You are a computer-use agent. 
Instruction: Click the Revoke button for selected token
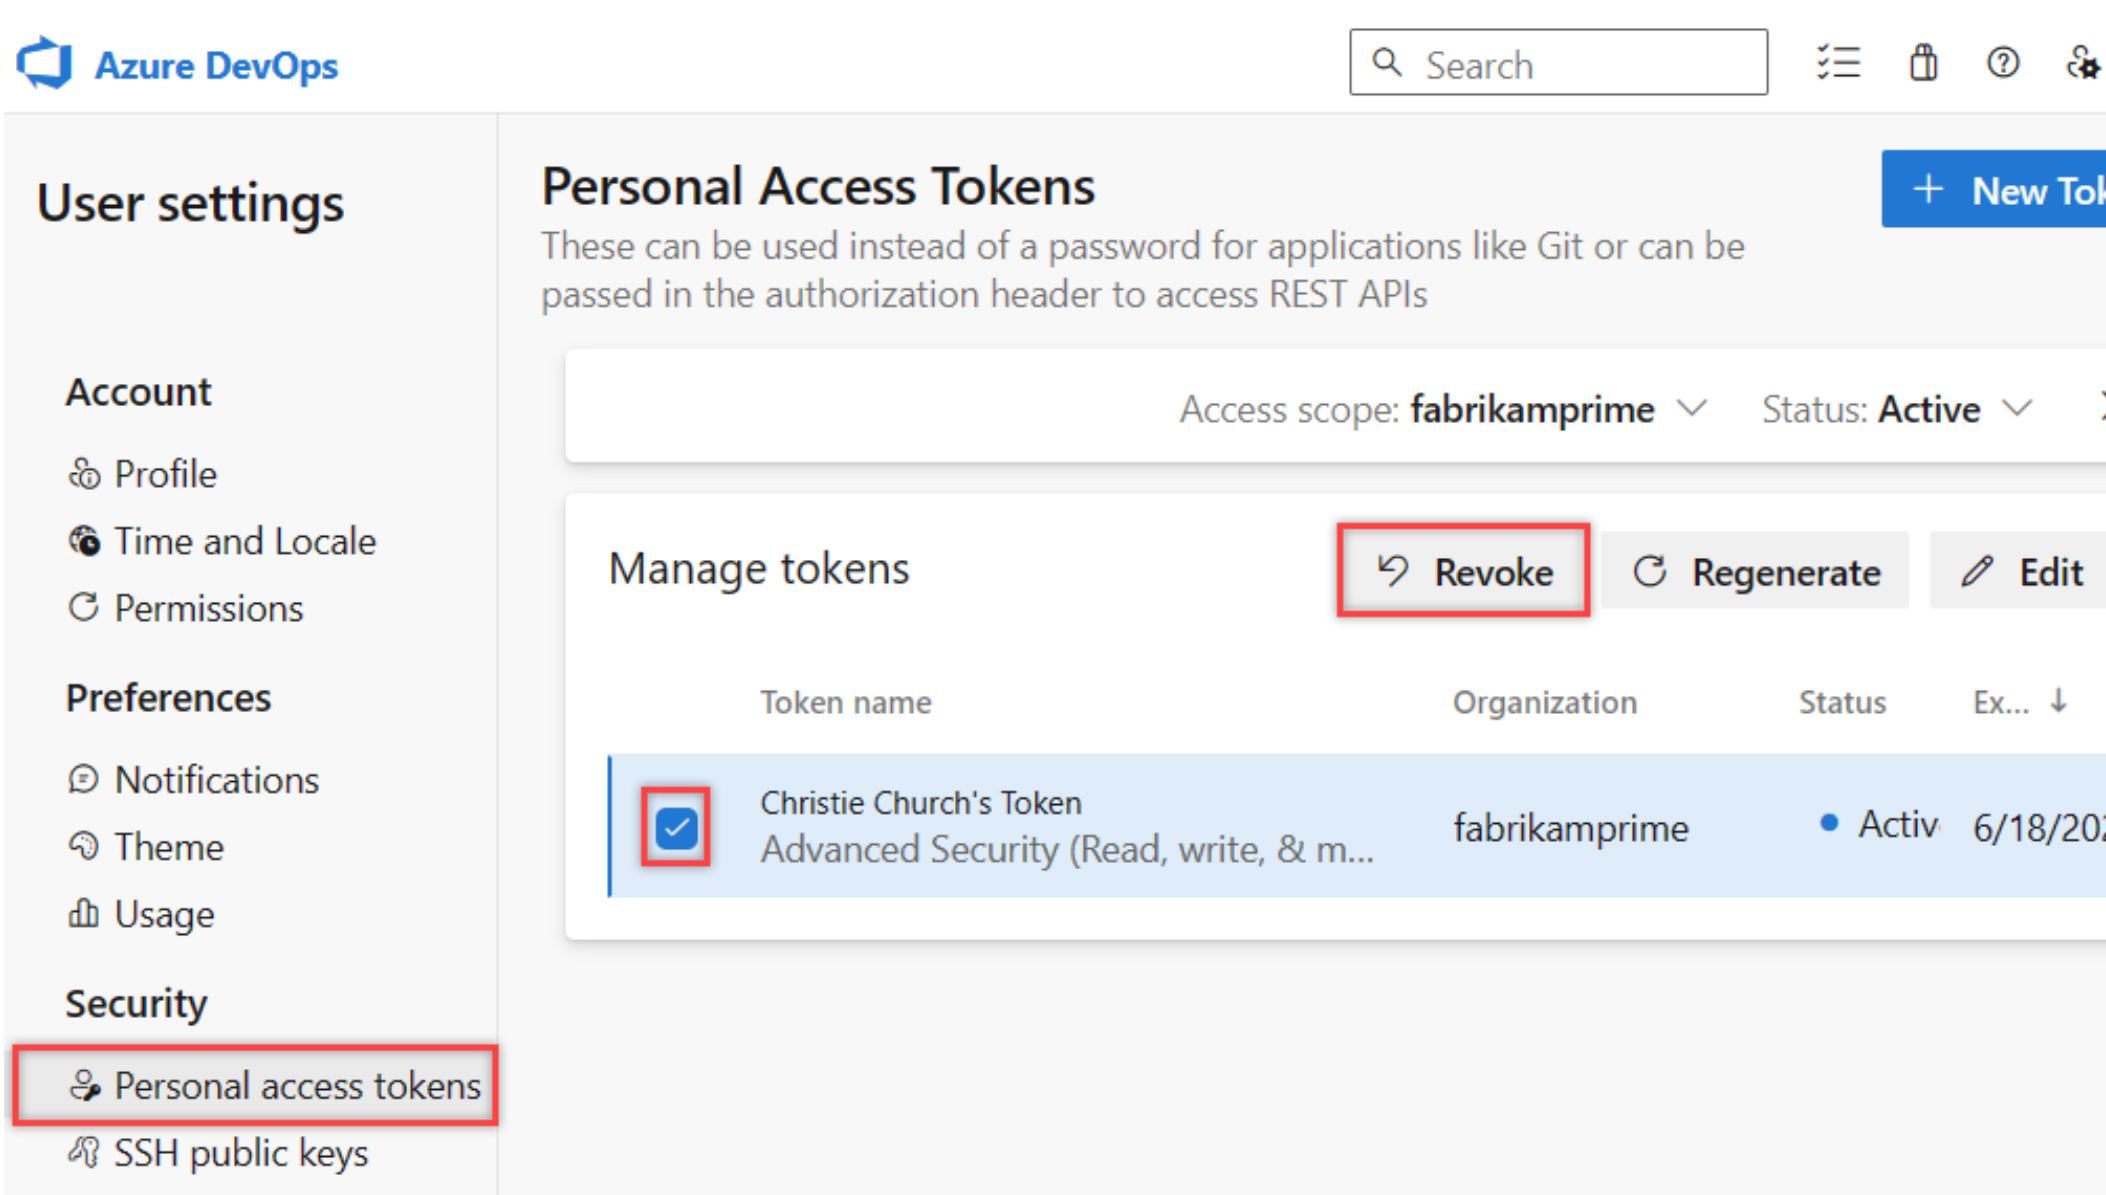click(x=1461, y=570)
